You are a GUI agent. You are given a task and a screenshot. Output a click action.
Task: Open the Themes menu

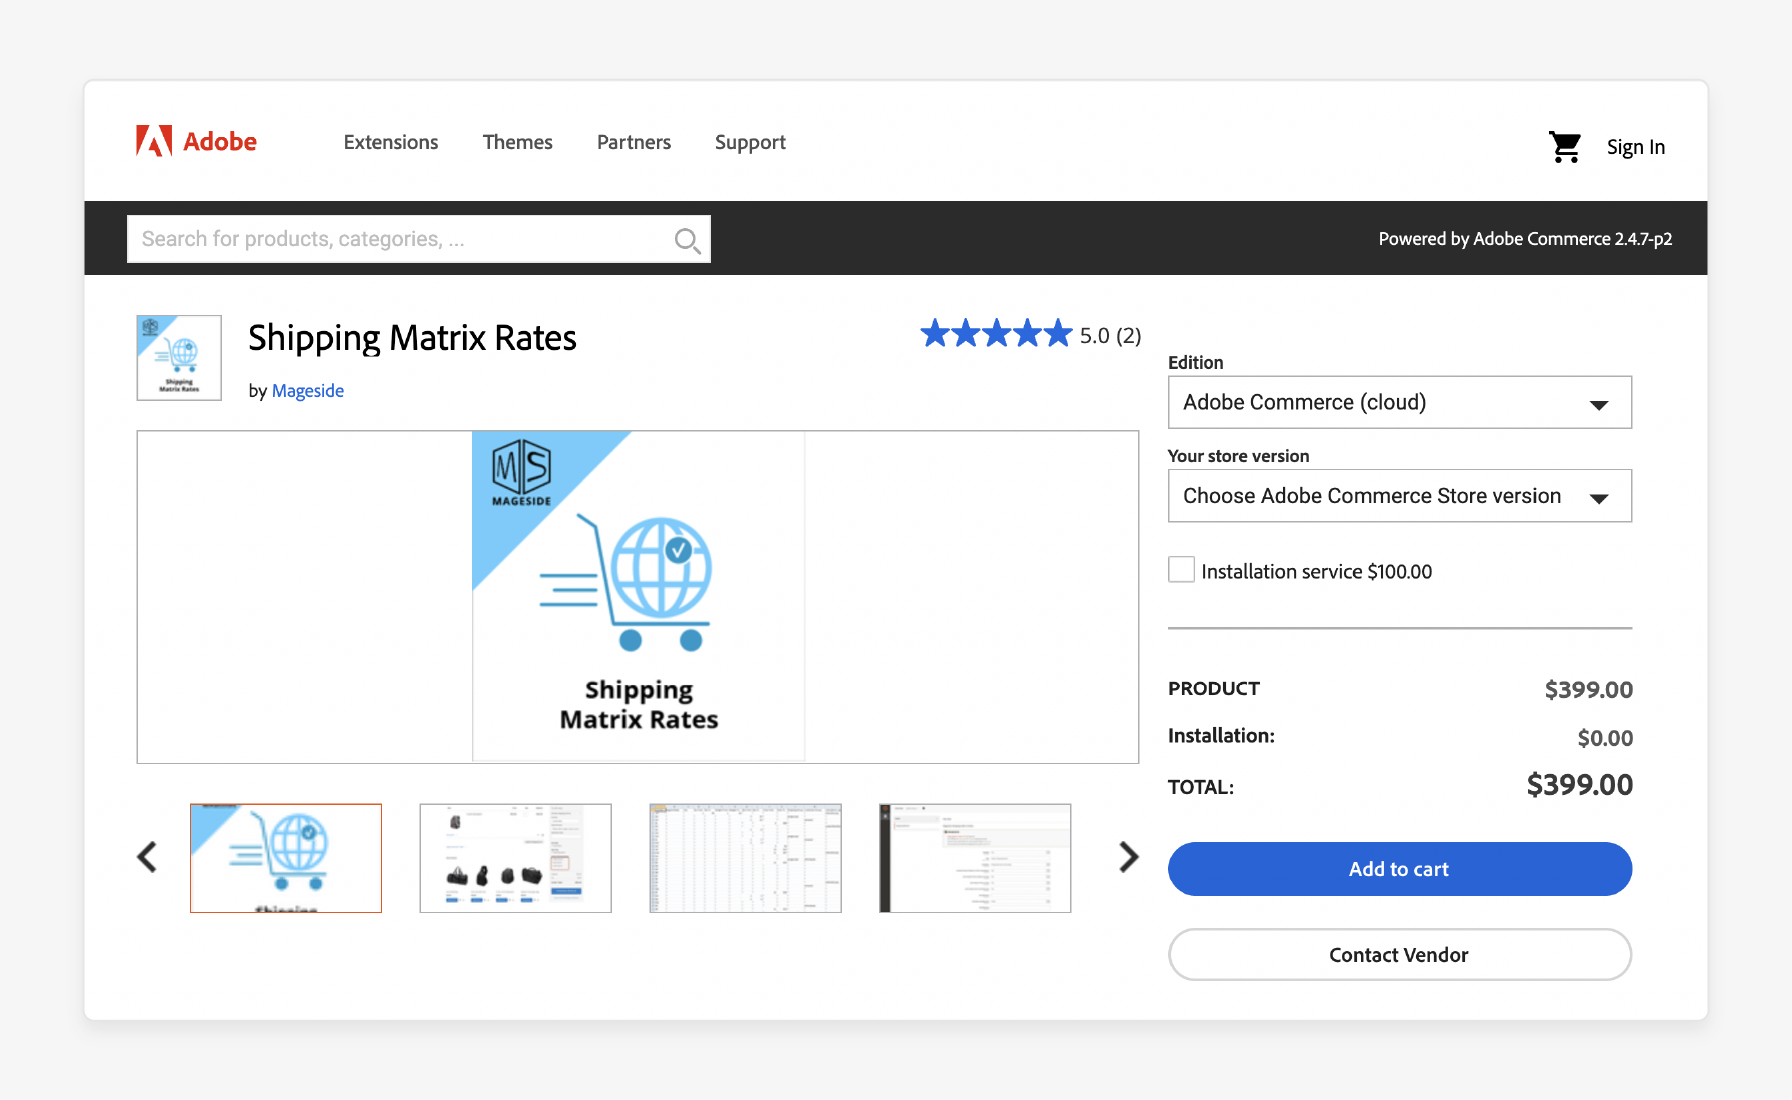point(518,142)
